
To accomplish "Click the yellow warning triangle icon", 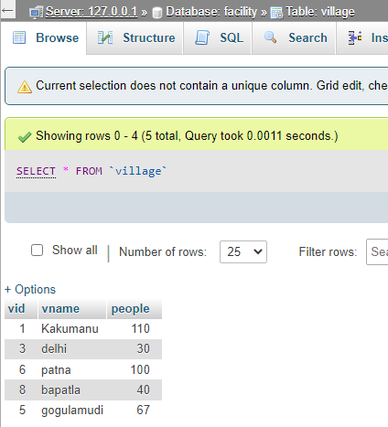I will (x=25, y=87).
